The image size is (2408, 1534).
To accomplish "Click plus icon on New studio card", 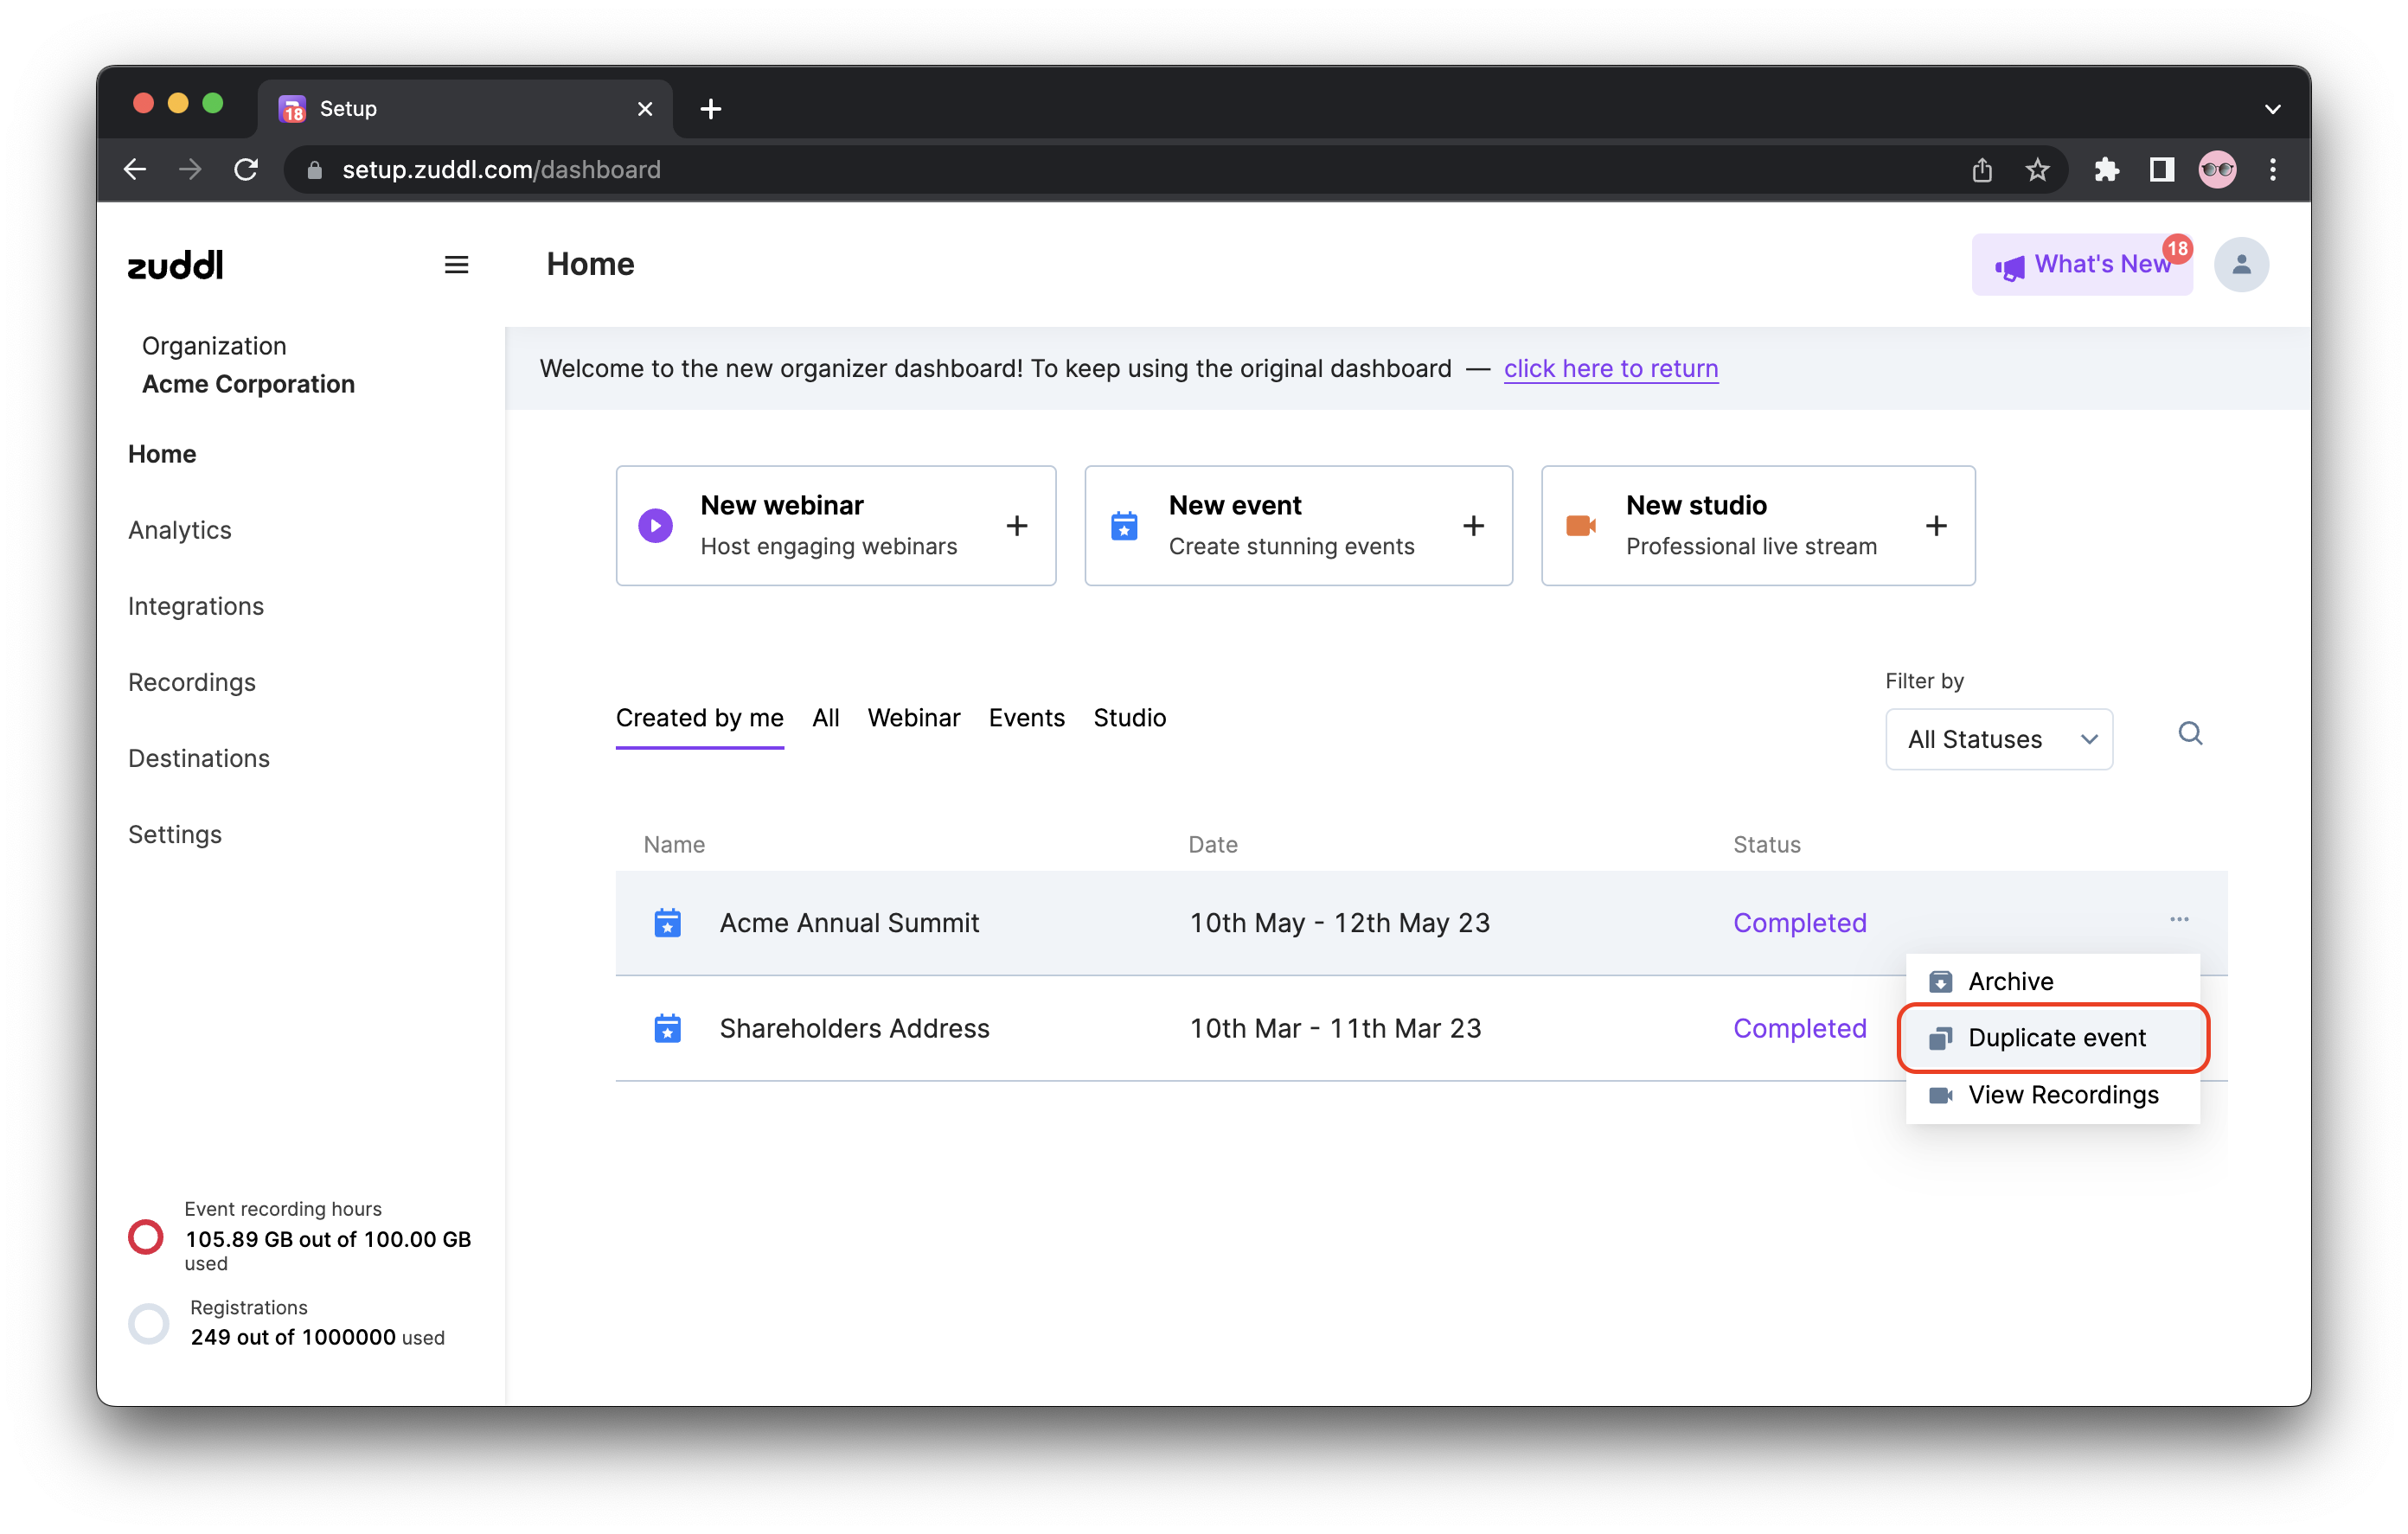I will click(1935, 526).
